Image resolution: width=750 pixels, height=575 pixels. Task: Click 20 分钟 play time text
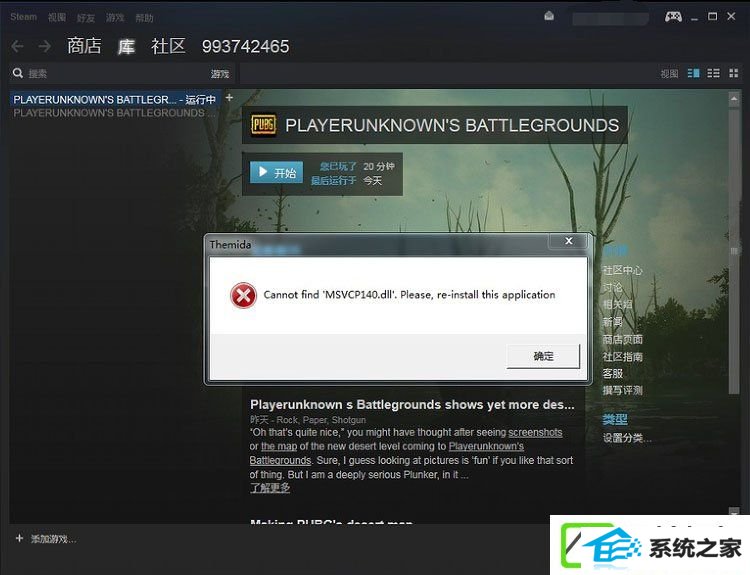point(378,166)
